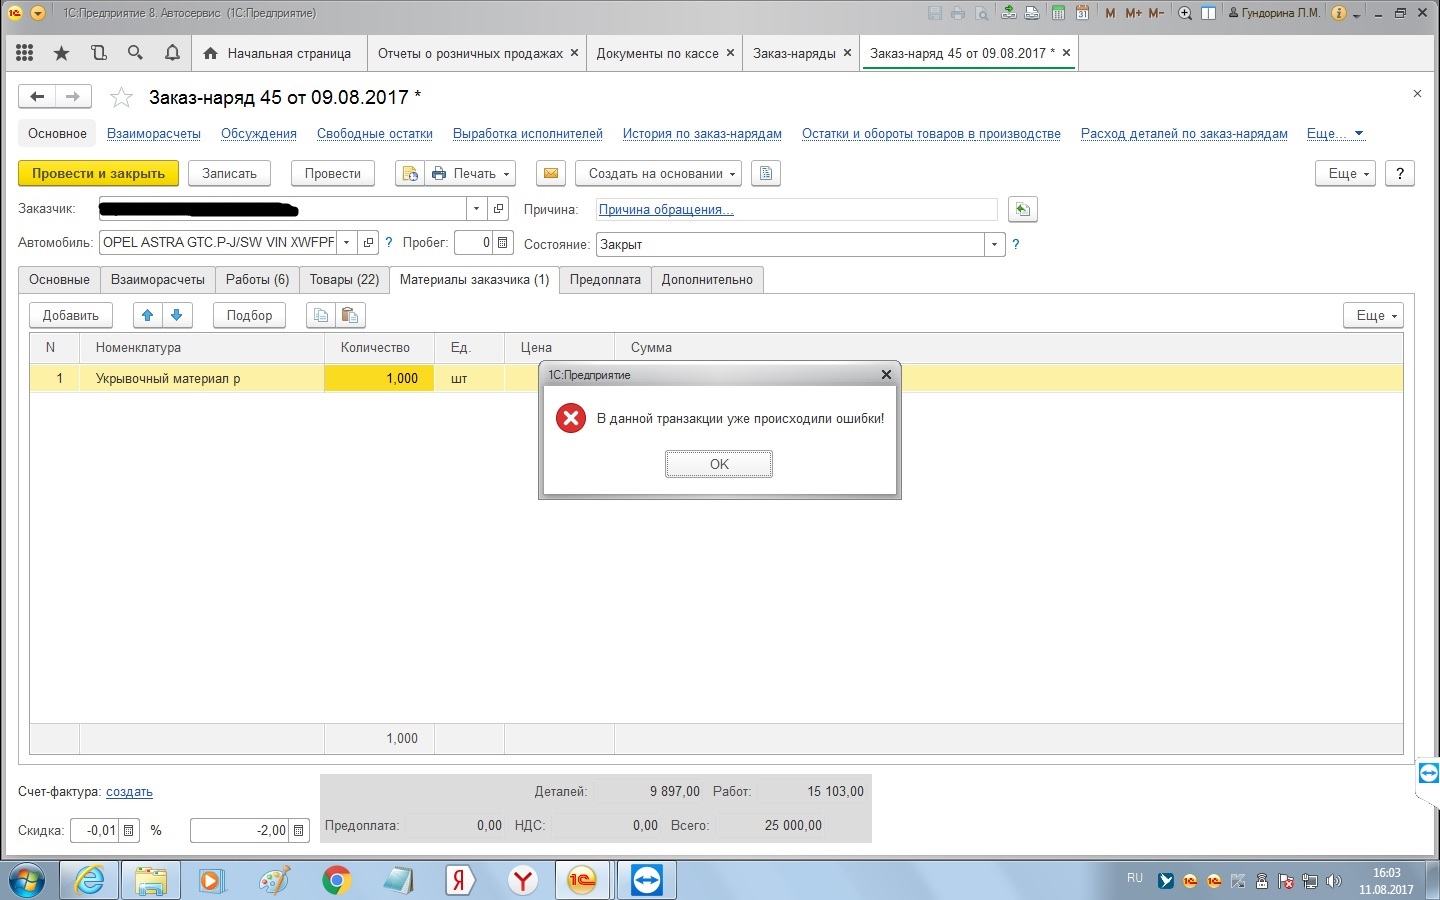Viewport: 1440px width, 900px height.
Task: Click the green icon right of Причина field
Action: (x=1022, y=209)
